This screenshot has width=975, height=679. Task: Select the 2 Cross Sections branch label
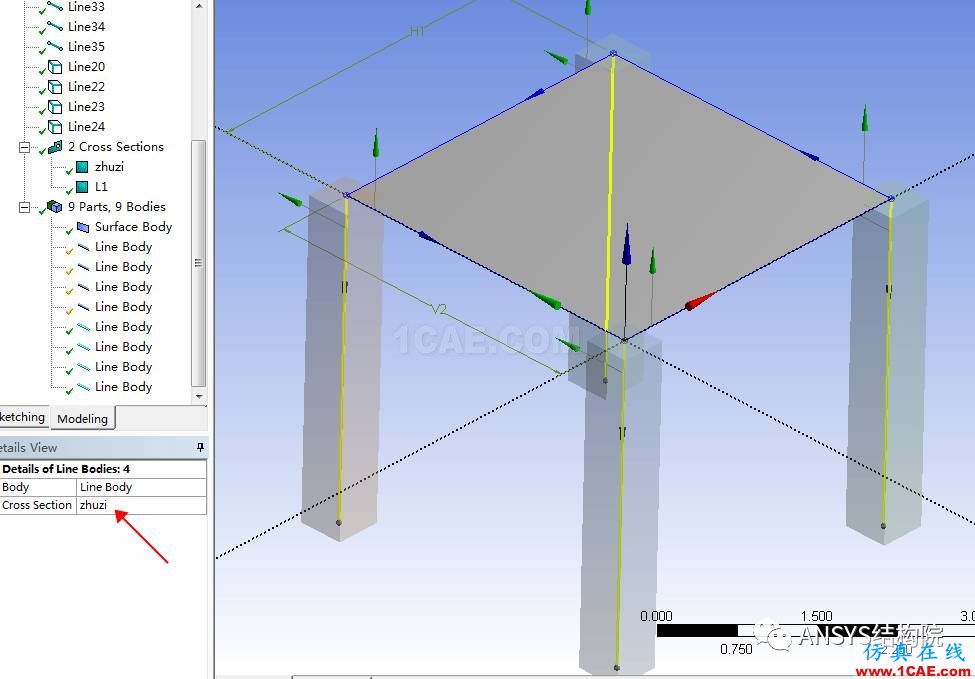click(x=116, y=147)
